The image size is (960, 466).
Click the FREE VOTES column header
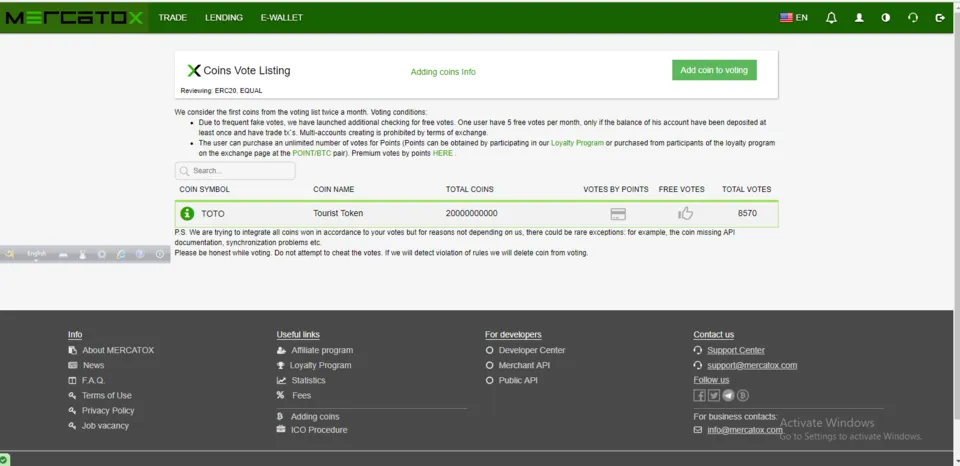coord(681,189)
